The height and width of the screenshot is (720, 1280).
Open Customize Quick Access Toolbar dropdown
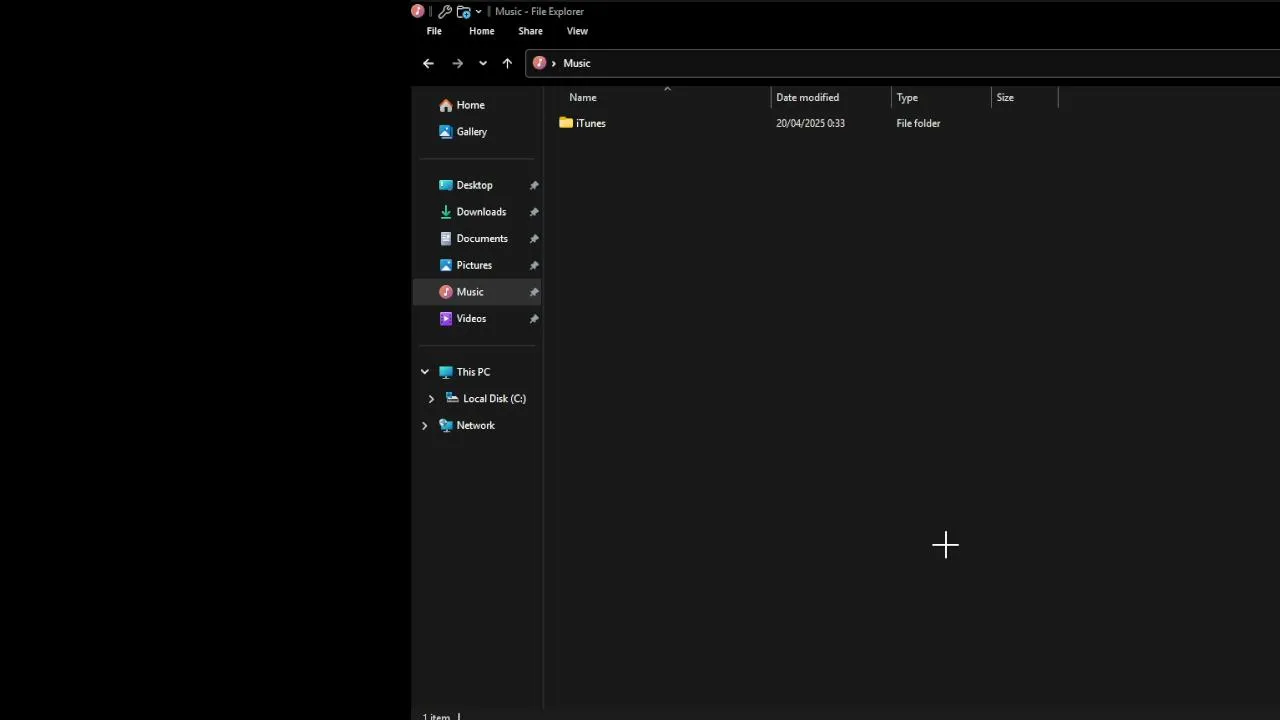pyautogui.click(x=478, y=12)
